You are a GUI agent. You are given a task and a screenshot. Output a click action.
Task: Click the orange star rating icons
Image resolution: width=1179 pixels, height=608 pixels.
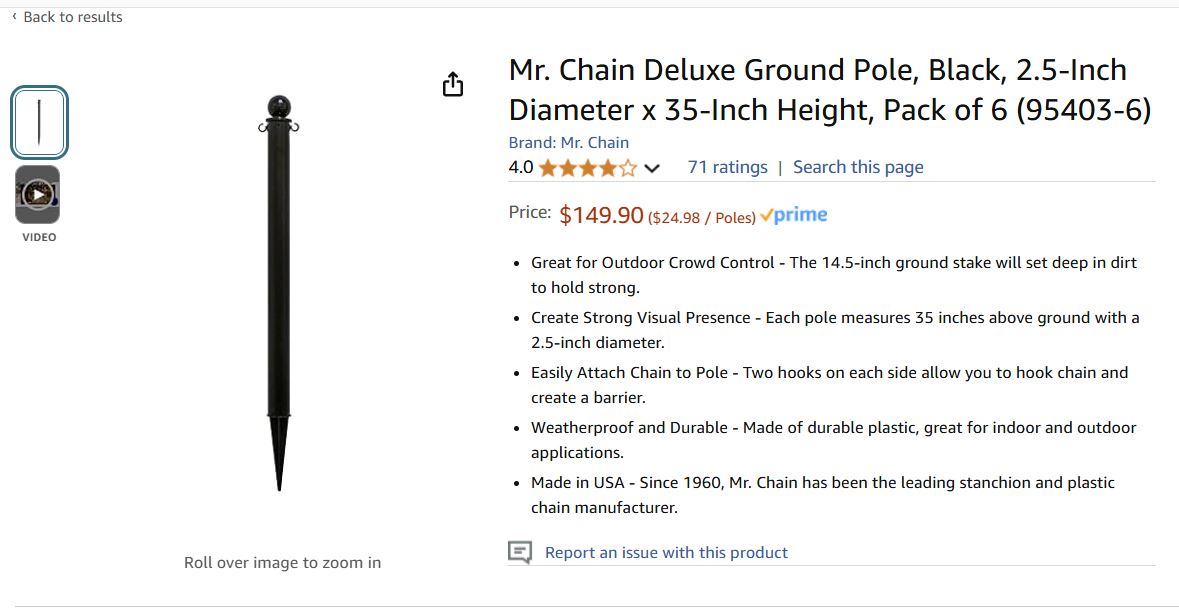pos(587,168)
